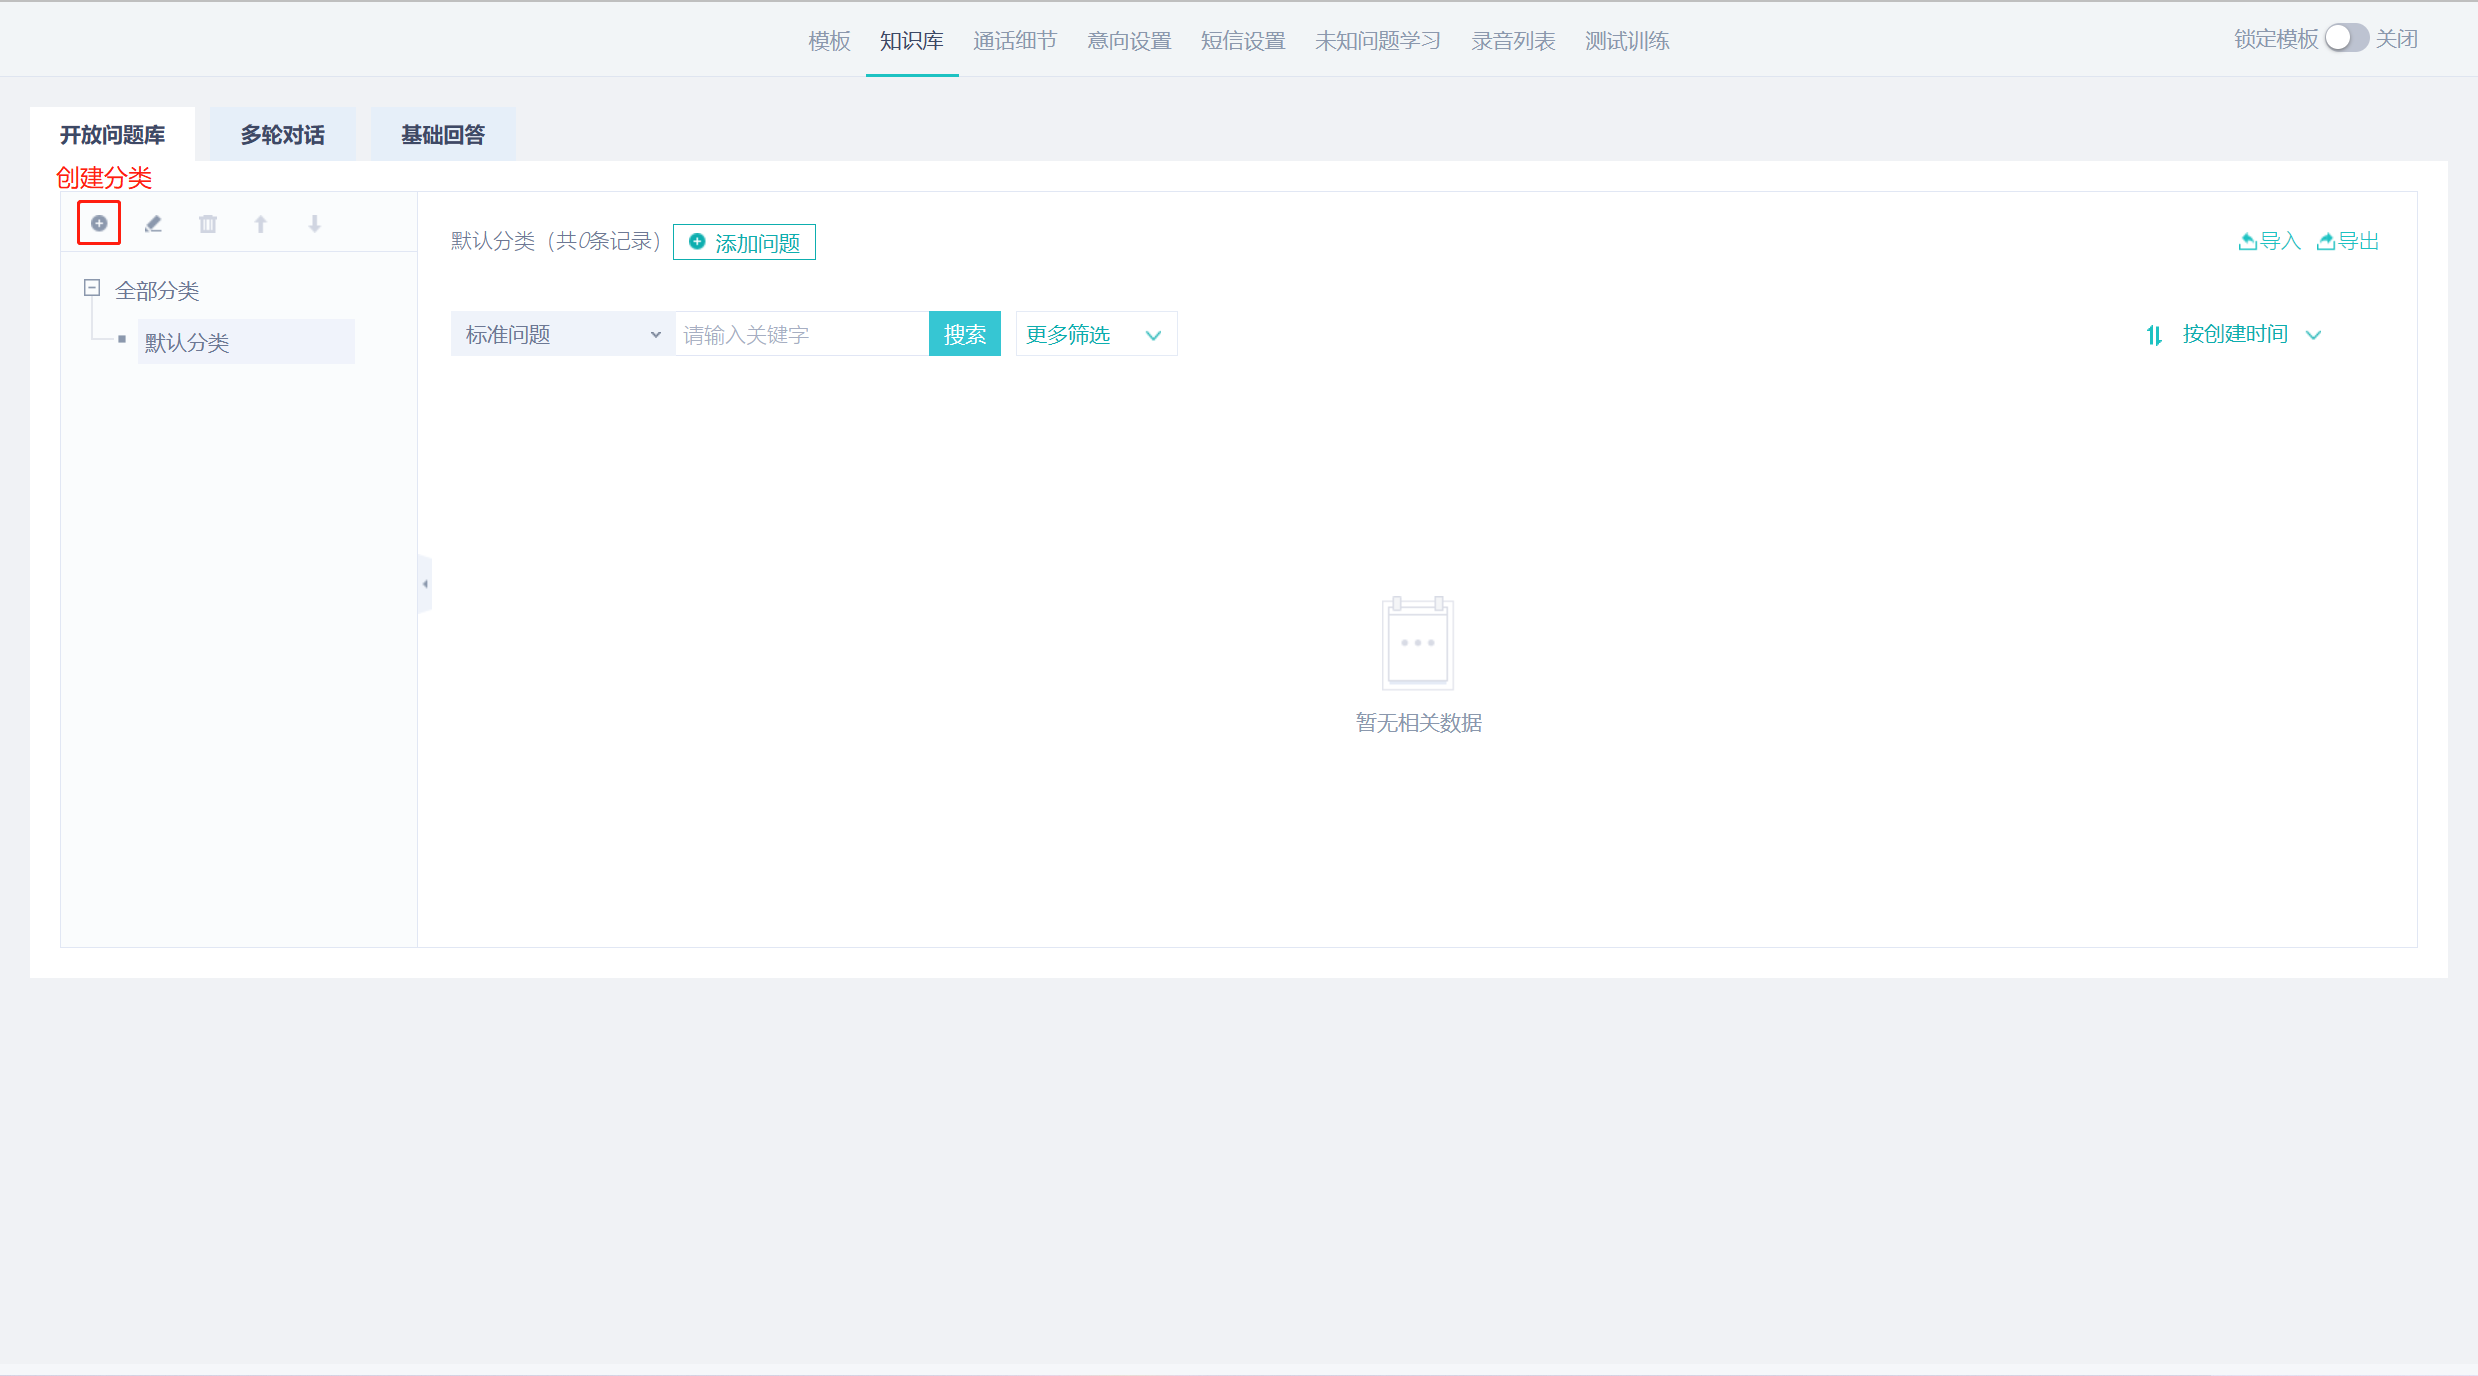Toggle the 锁定模板 switch
The image size is (2478, 1376).
(x=2346, y=38)
